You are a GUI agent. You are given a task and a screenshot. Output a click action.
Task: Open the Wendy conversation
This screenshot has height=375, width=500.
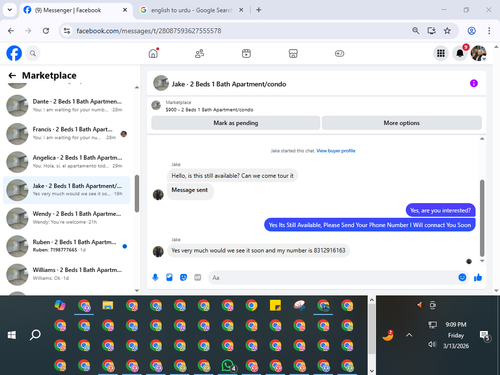[x=67, y=218]
